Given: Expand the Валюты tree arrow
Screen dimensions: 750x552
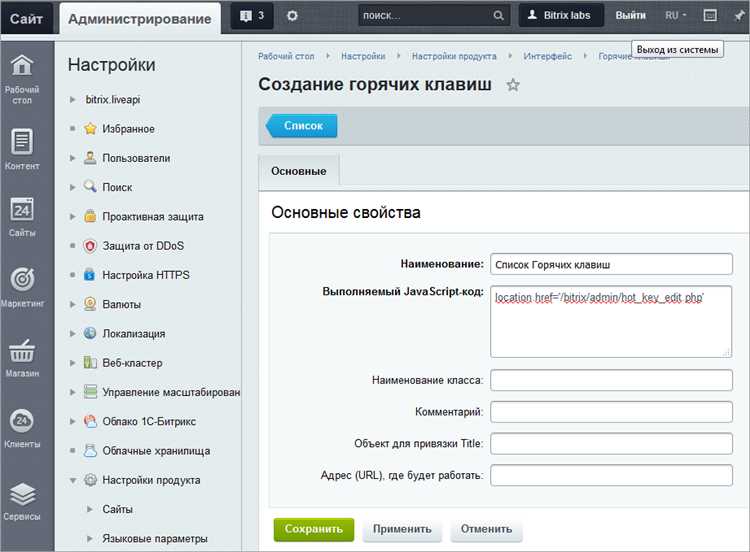Looking at the screenshot, I should click(73, 304).
